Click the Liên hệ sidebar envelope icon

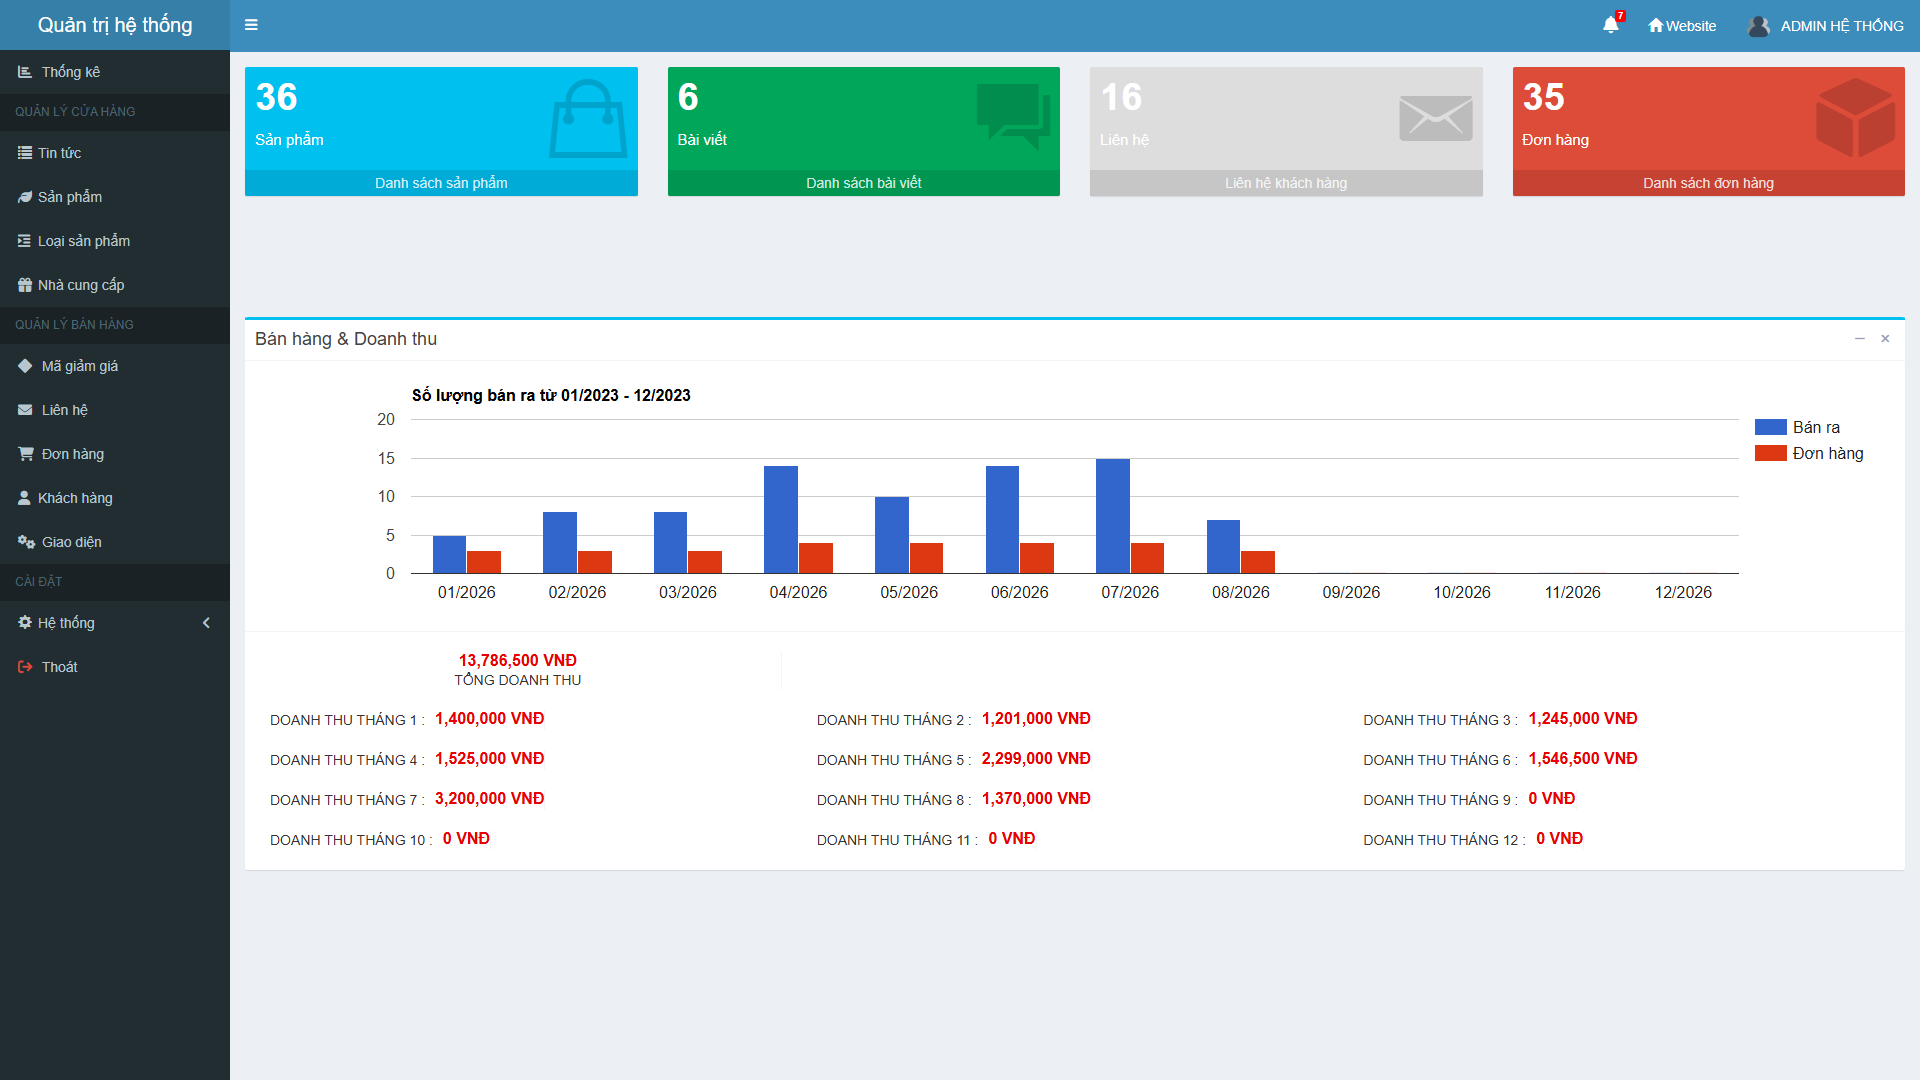(x=25, y=410)
